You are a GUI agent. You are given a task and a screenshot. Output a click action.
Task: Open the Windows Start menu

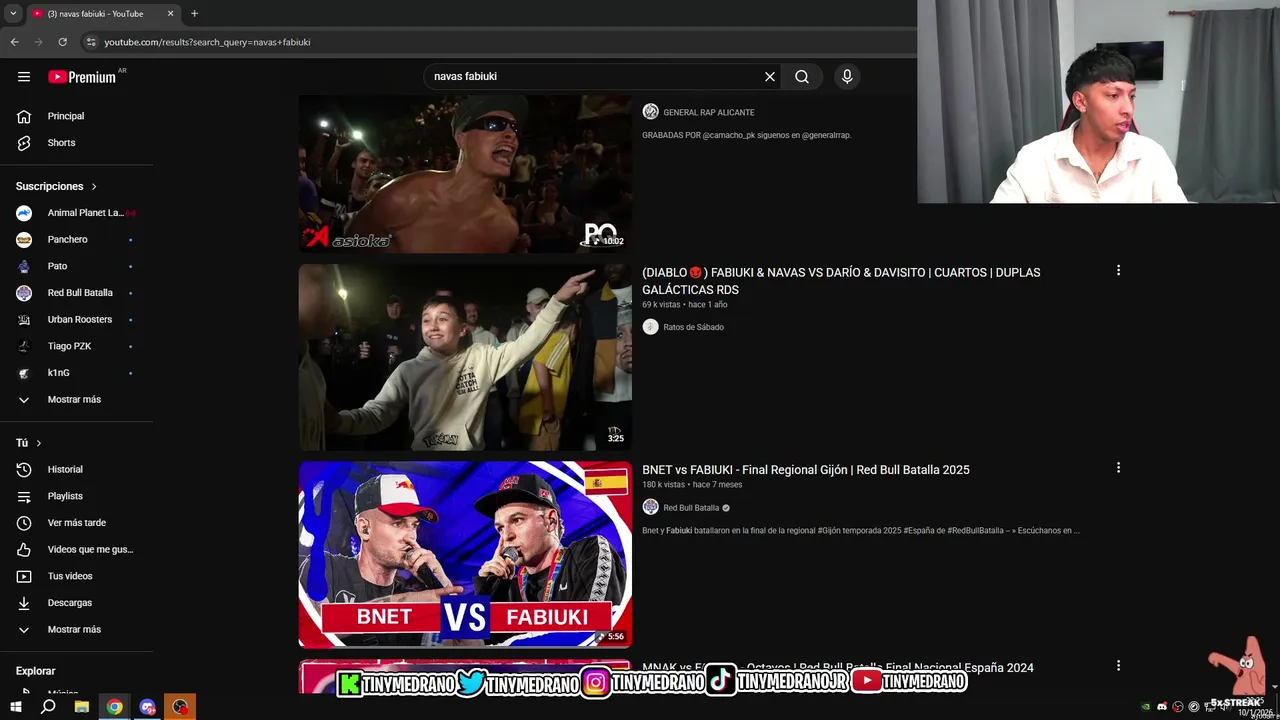[x=15, y=707]
